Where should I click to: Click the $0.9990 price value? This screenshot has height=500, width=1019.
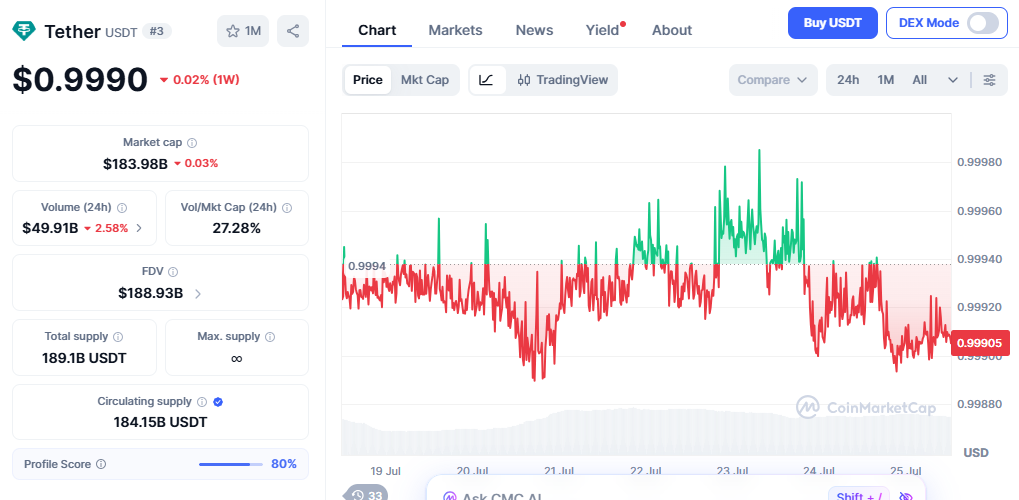(x=81, y=79)
